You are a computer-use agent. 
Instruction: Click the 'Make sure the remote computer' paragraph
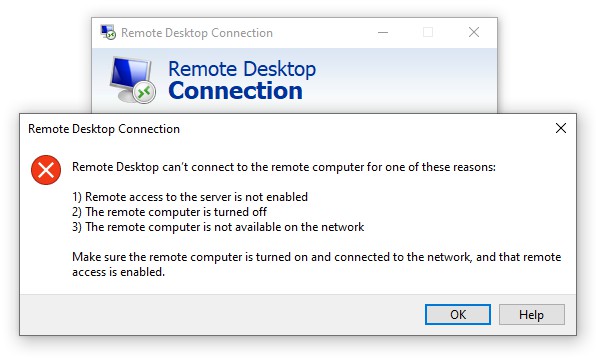(316, 264)
